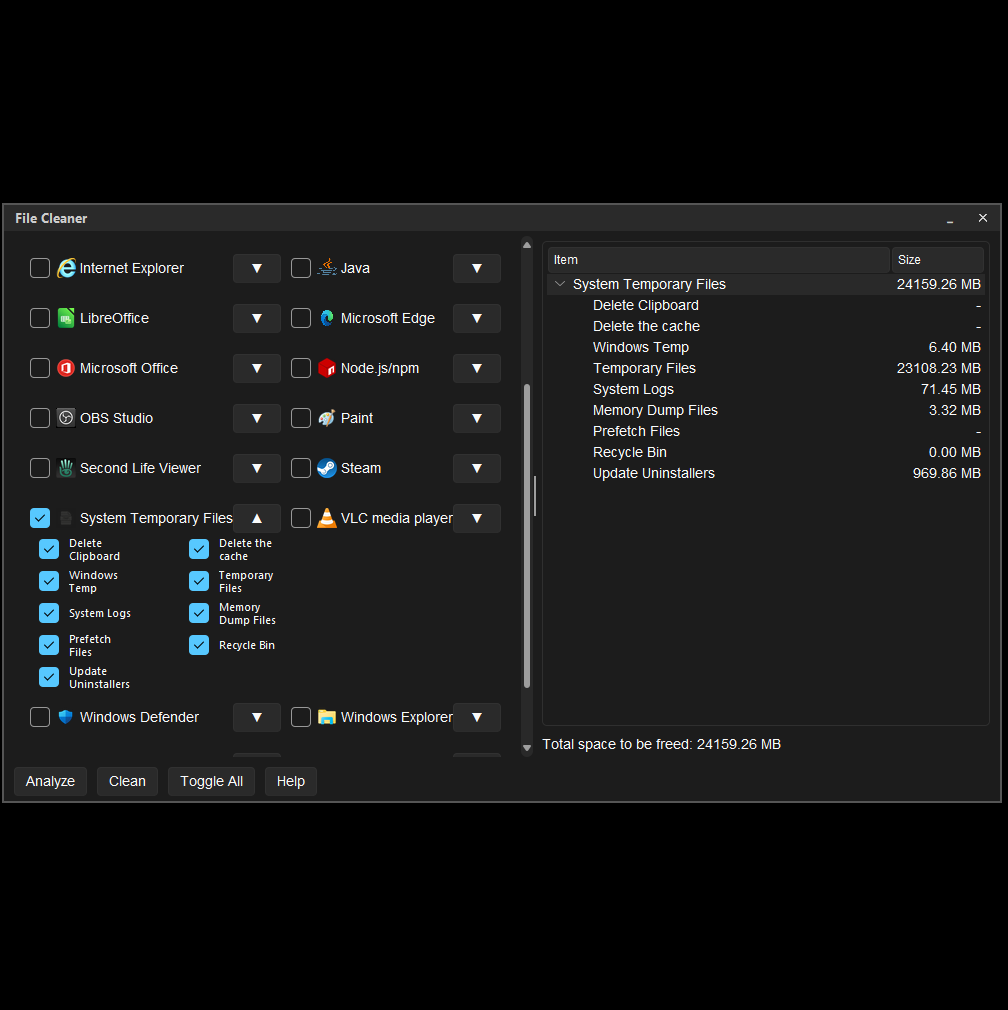Screen dimensions: 1008x1010
Task: Click the Java coffee cup icon
Action: 327,267
